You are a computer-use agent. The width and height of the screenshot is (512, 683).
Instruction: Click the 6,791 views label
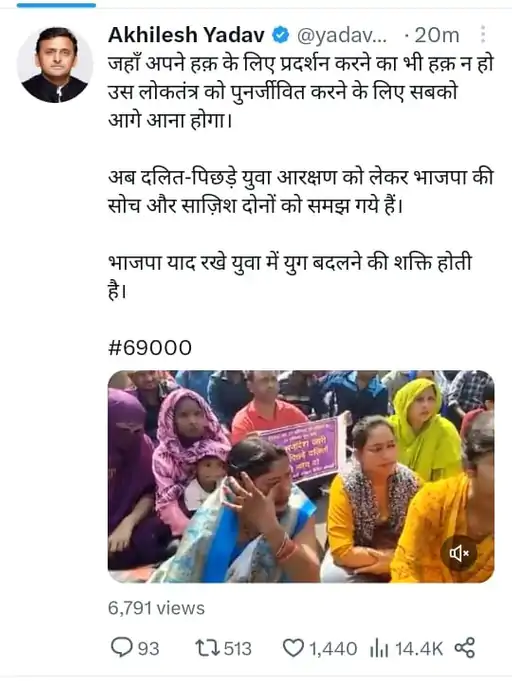[156, 608]
